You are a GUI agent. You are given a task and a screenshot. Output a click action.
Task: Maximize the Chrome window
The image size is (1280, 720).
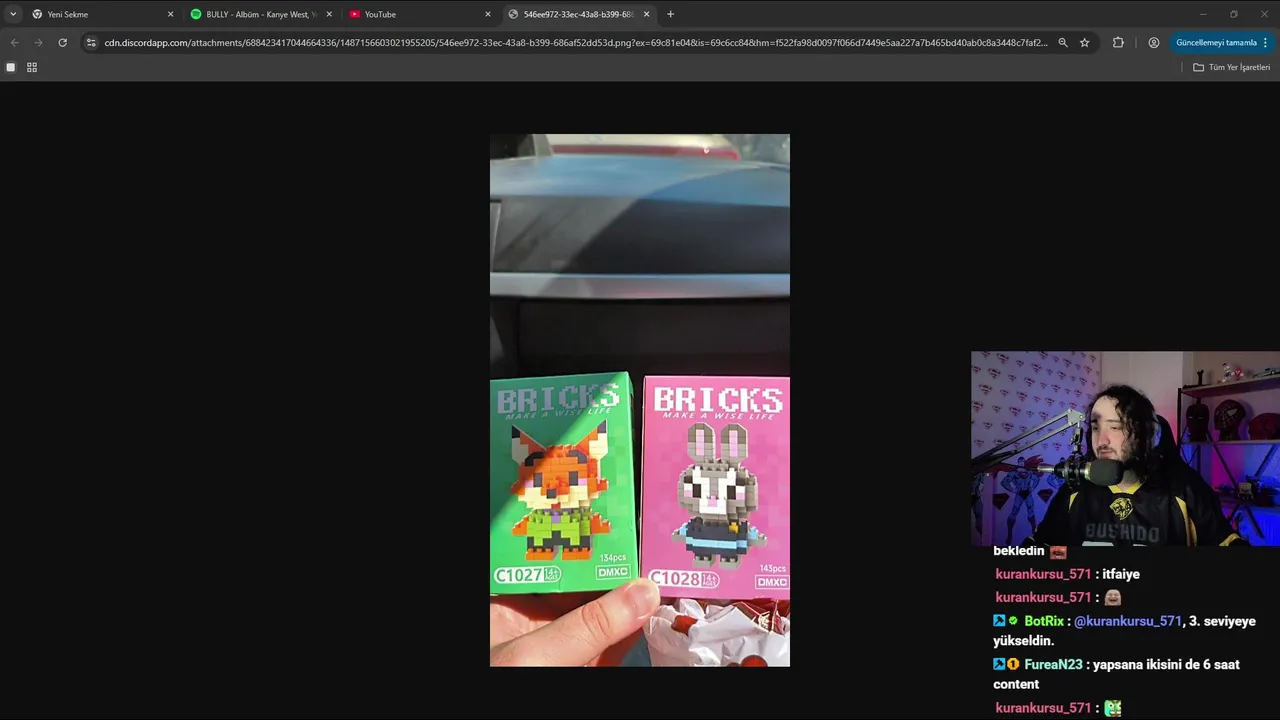point(1233,14)
